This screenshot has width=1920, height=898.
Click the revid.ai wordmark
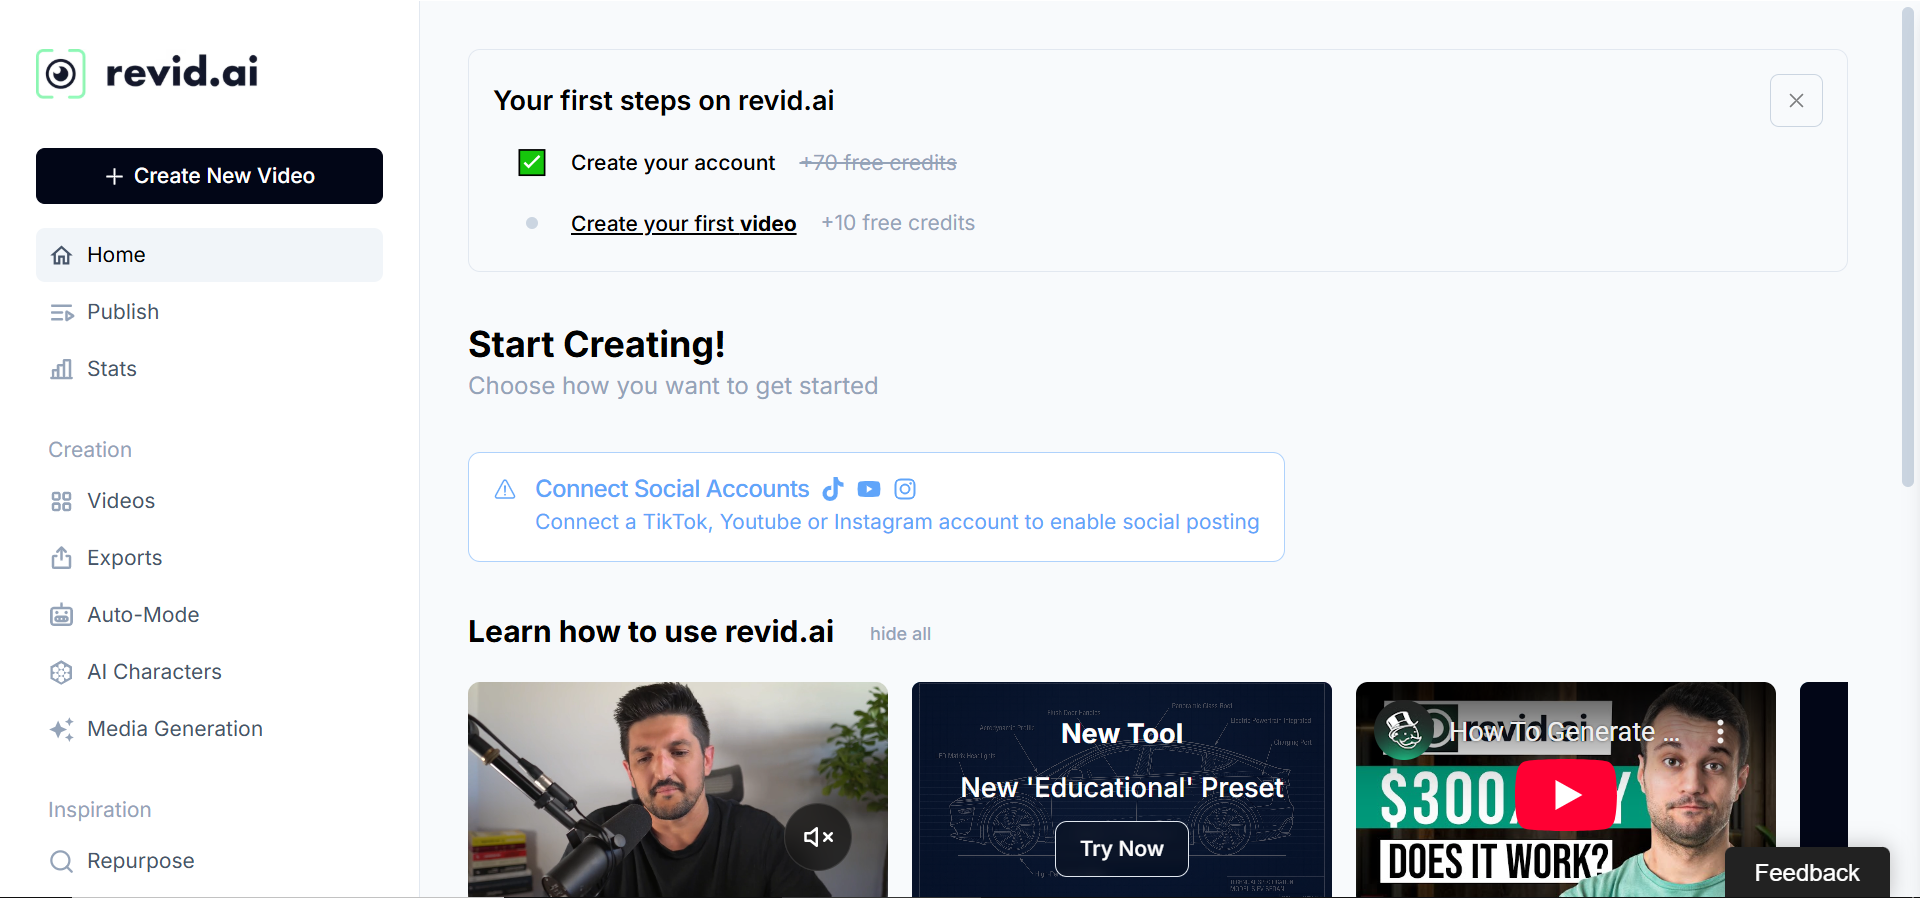pos(182,71)
